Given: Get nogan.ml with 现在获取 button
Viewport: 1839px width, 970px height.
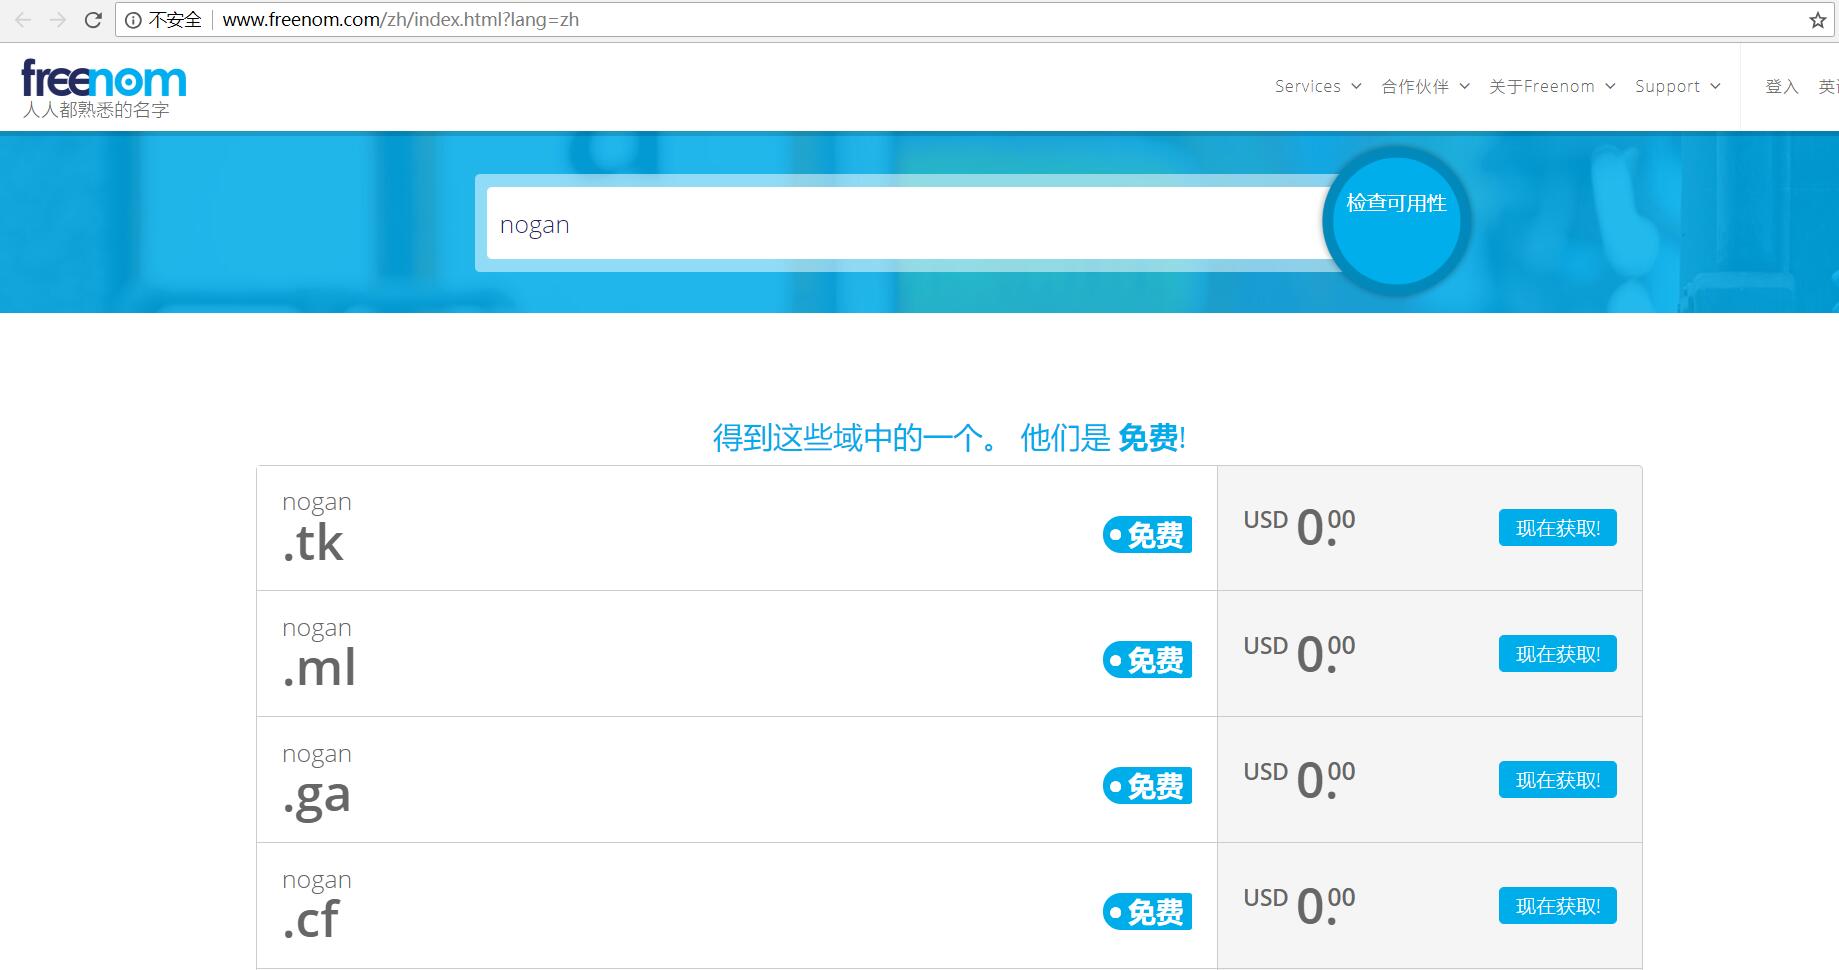Looking at the screenshot, I should click(x=1557, y=654).
